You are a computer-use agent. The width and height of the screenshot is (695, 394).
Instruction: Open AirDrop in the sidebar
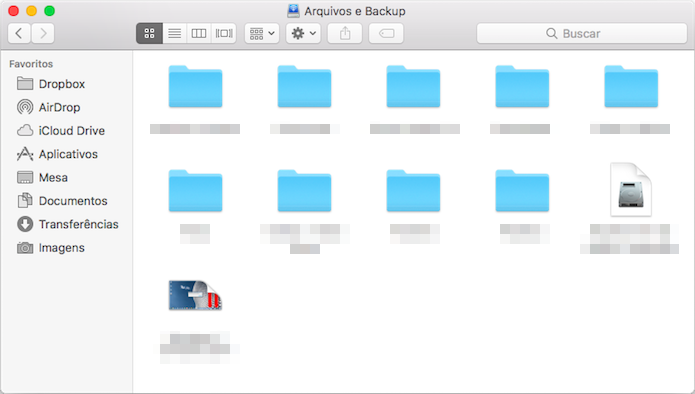click(66, 107)
